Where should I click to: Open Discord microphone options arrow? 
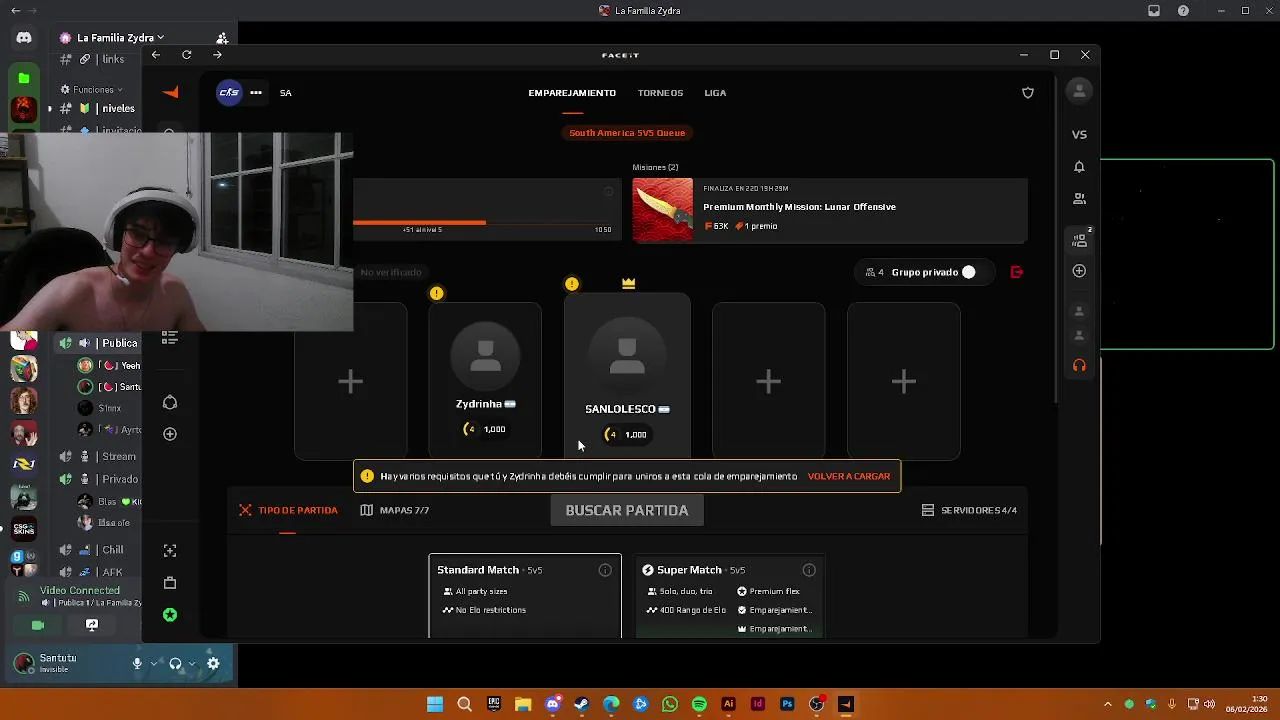coord(153,663)
